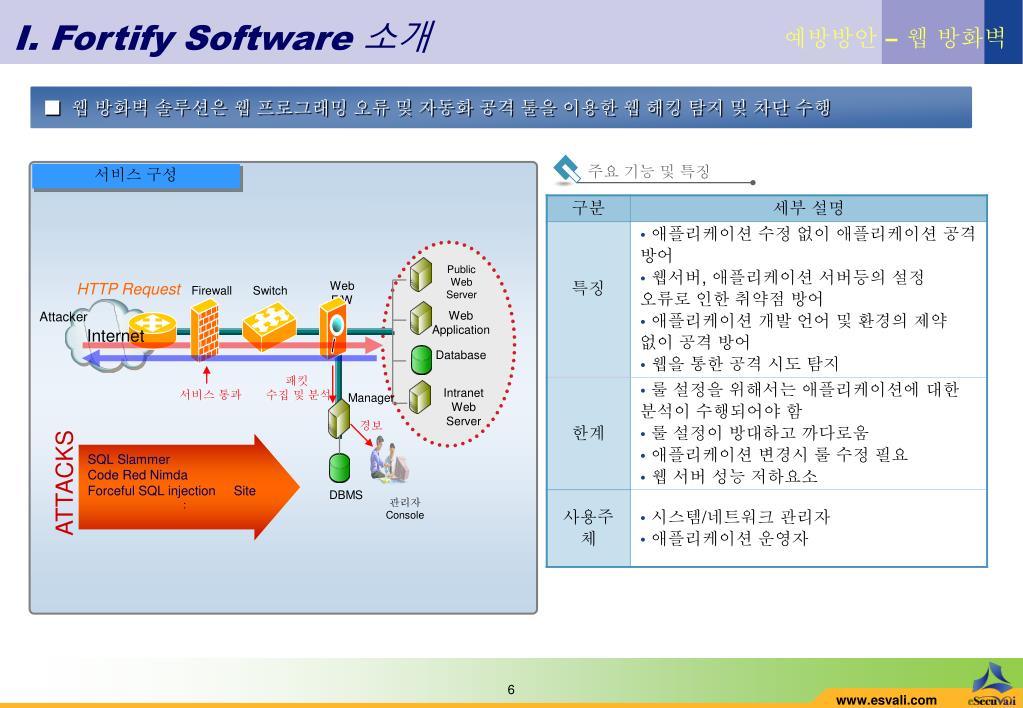Screen dimensions: 1023x708
Task: Click the vertical 'ATTACKS' red text
Action: click(x=65, y=483)
